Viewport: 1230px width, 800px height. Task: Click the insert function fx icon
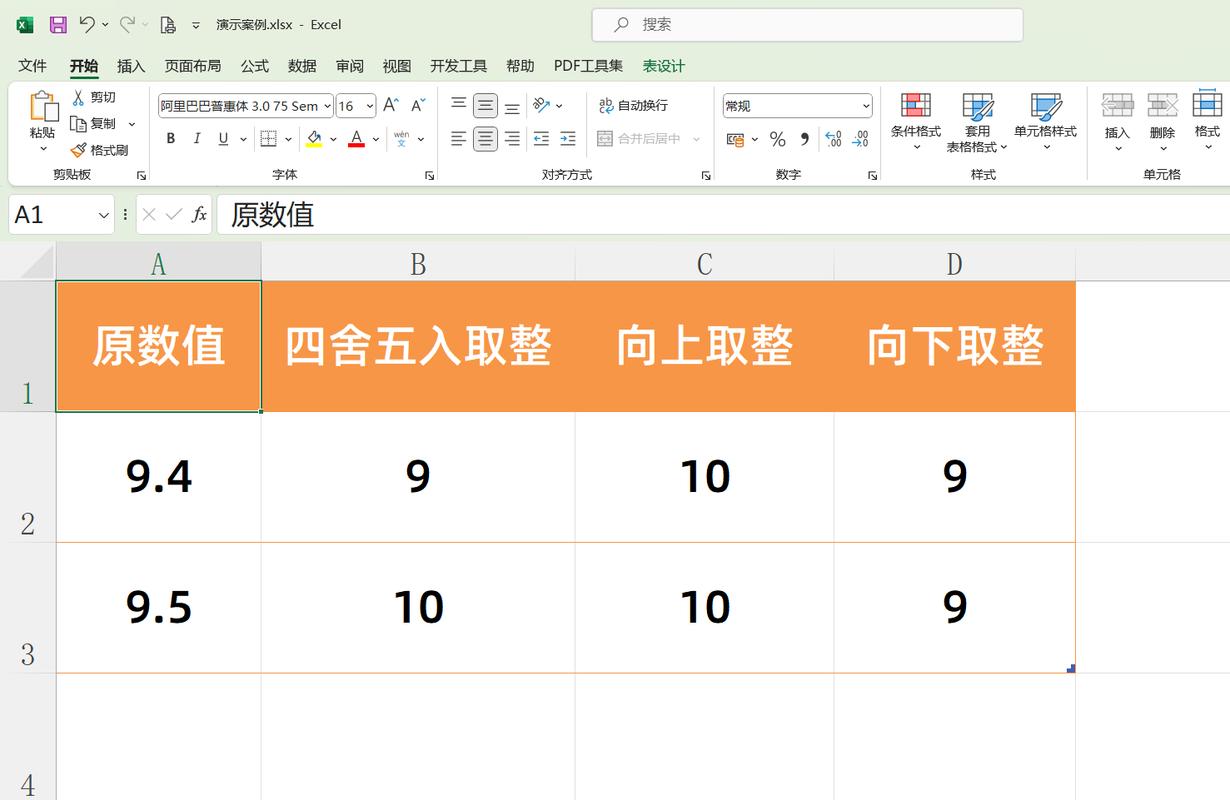[x=199, y=214]
